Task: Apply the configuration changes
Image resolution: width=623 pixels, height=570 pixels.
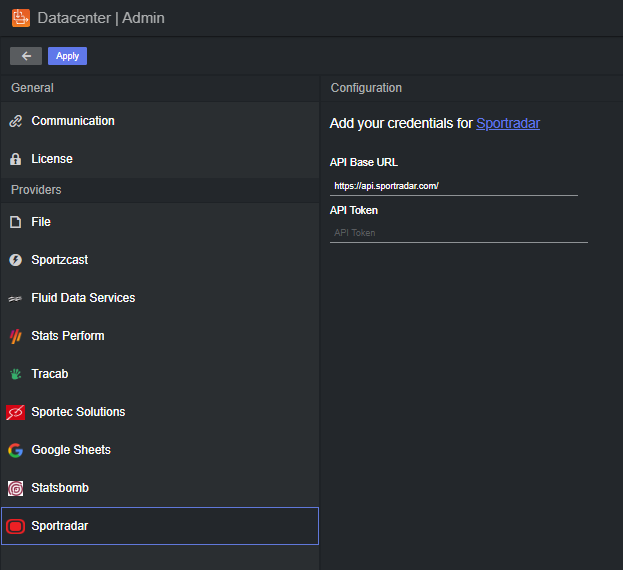Action: click(x=68, y=56)
